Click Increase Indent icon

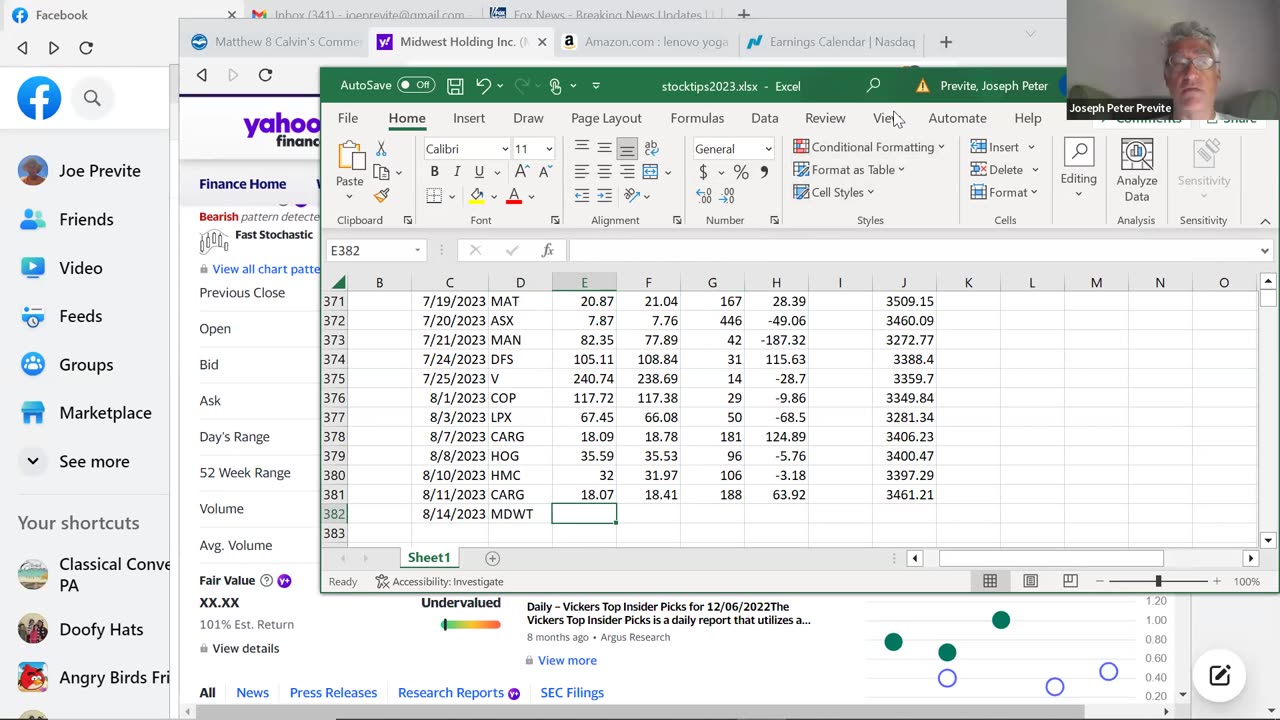[605, 196]
